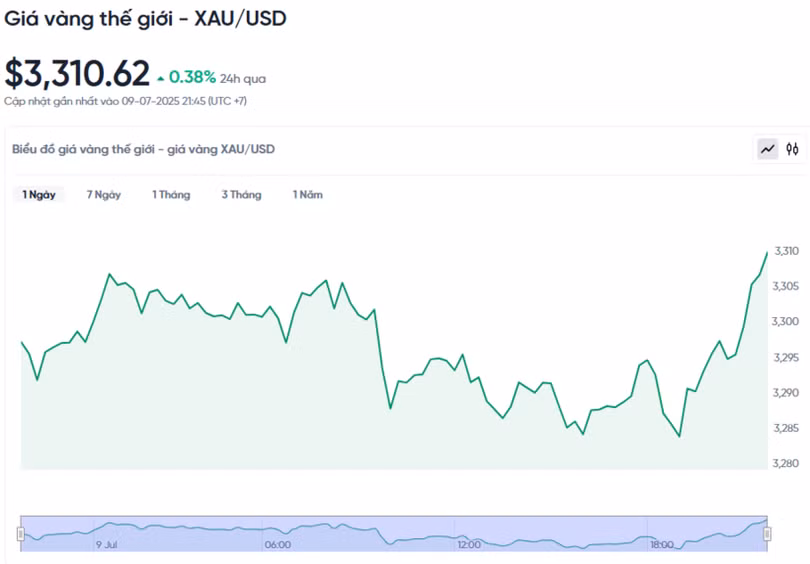Viewport: 810px width, 564px height.
Task: Switch to line chart view icon
Action: click(768, 149)
